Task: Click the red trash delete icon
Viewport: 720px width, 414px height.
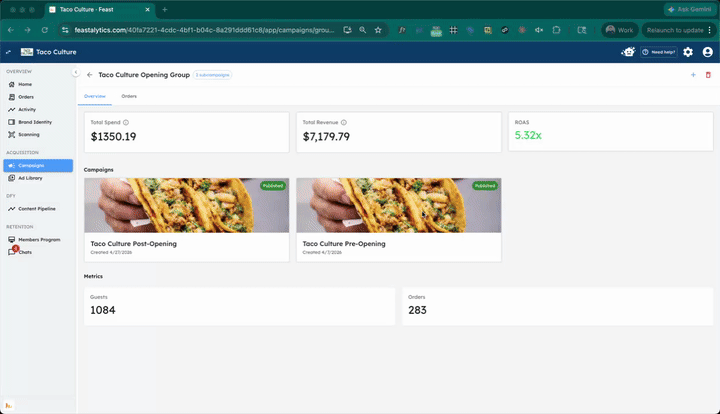Action: 708,75
